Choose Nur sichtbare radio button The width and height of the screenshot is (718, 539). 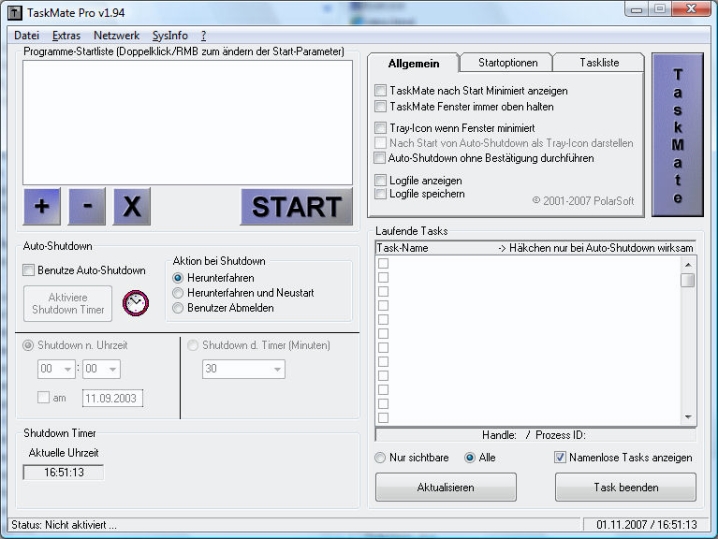click(x=381, y=458)
